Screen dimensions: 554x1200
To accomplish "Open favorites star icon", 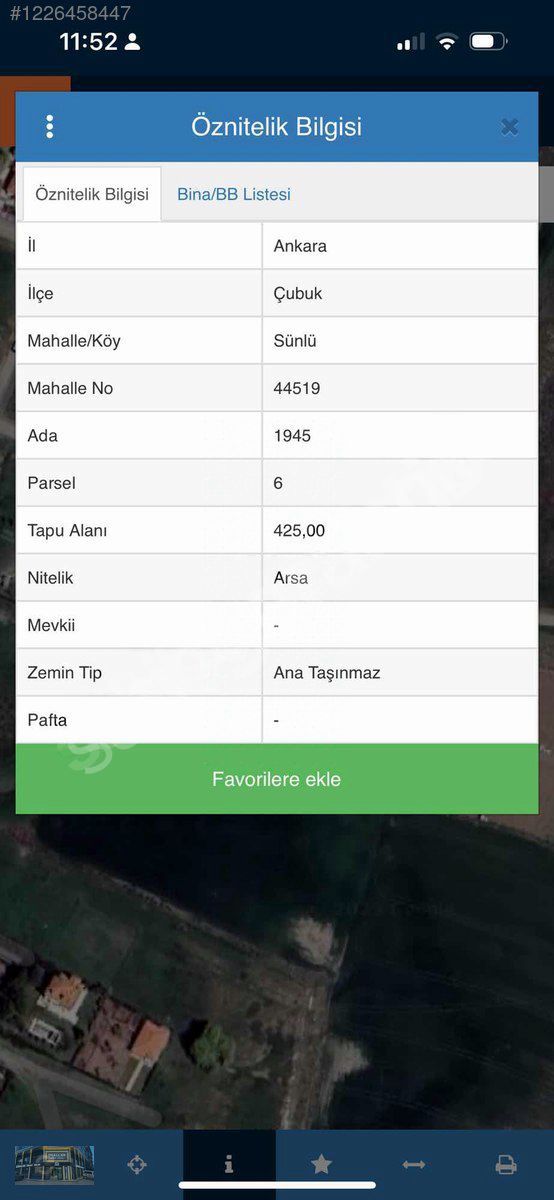I will click(321, 1164).
